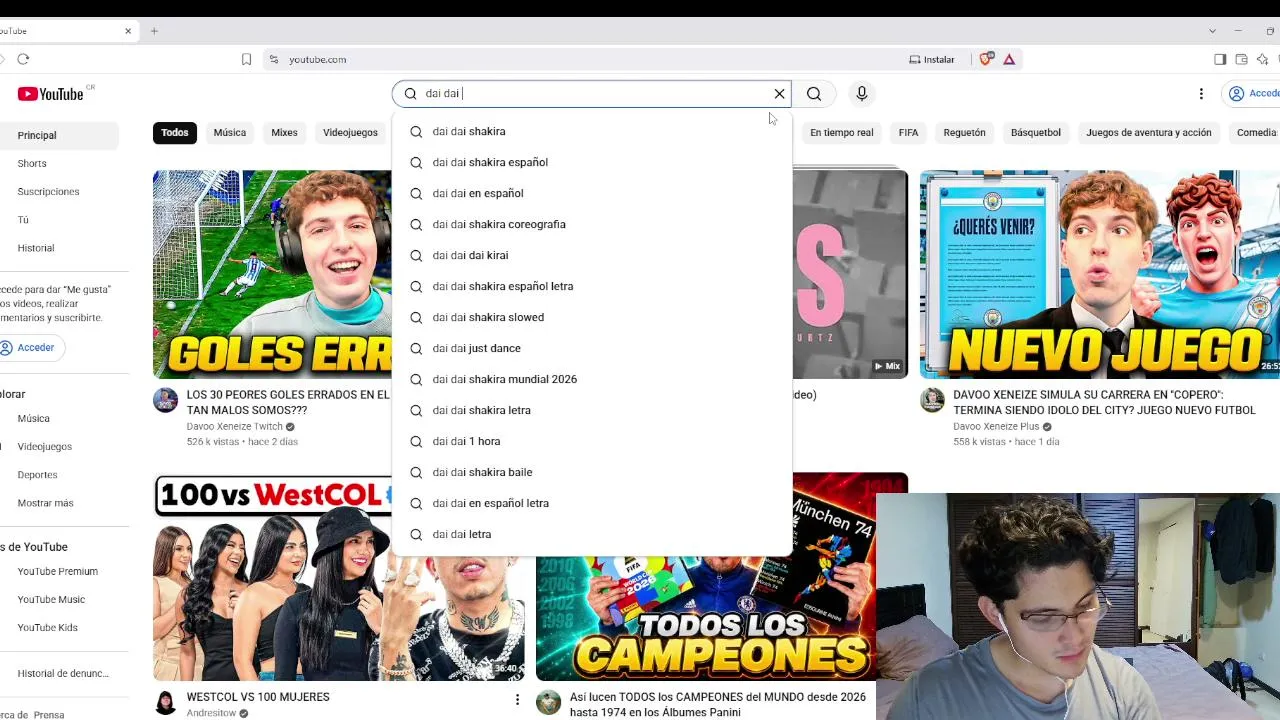Open Shorts in the sidebar

click(x=59, y=163)
